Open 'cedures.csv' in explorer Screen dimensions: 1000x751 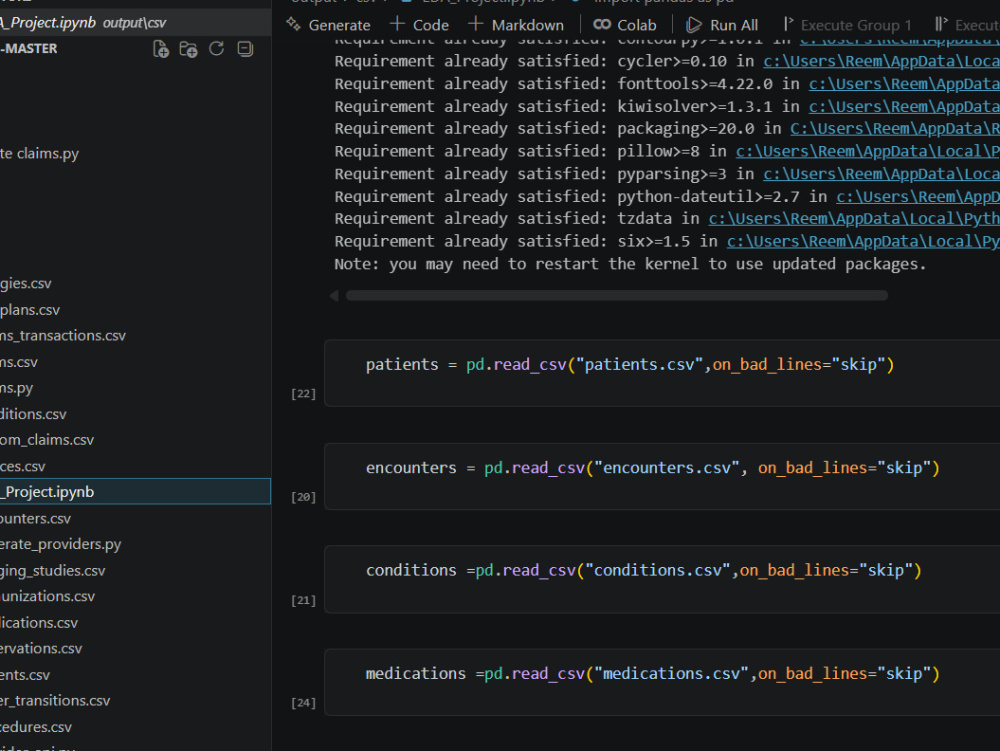[36, 727]
